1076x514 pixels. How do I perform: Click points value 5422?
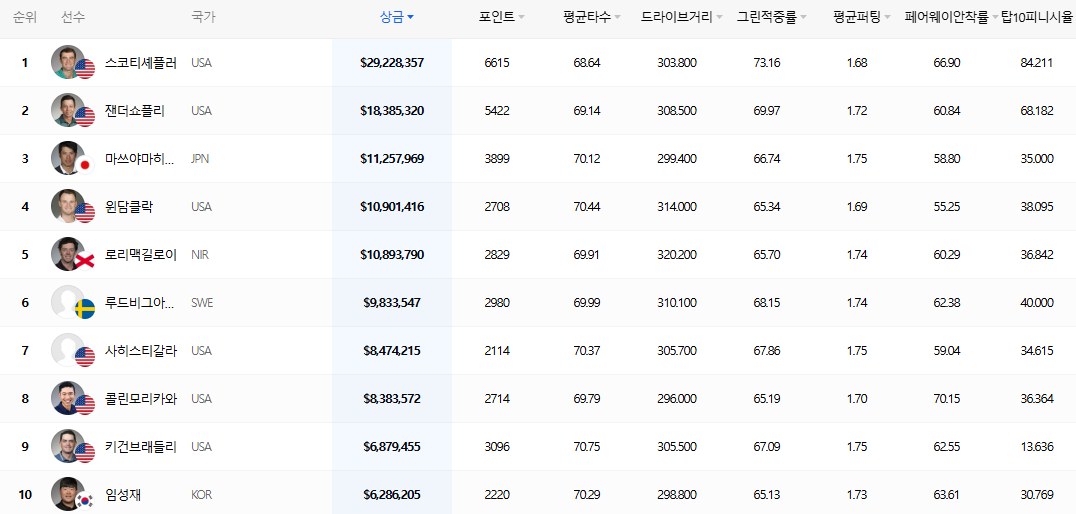coord(497,110)
